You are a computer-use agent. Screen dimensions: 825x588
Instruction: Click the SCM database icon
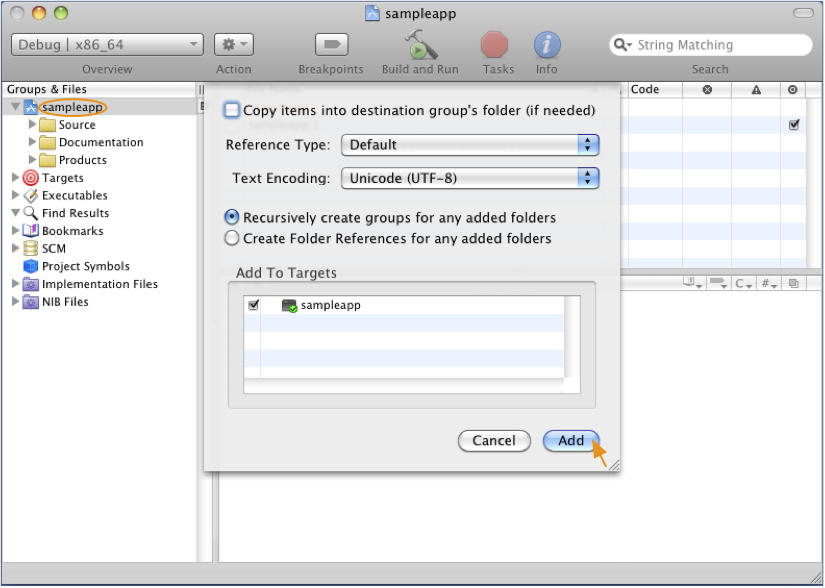31,248
